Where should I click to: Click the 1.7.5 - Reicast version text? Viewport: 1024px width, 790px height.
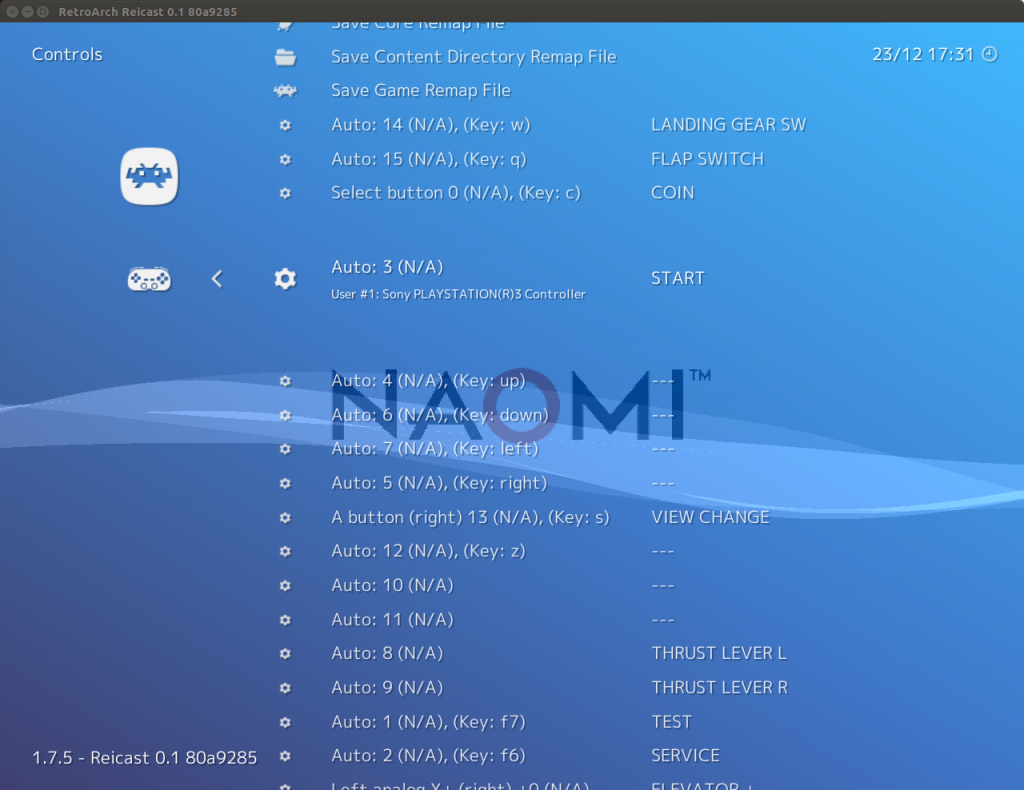(144, 758)
